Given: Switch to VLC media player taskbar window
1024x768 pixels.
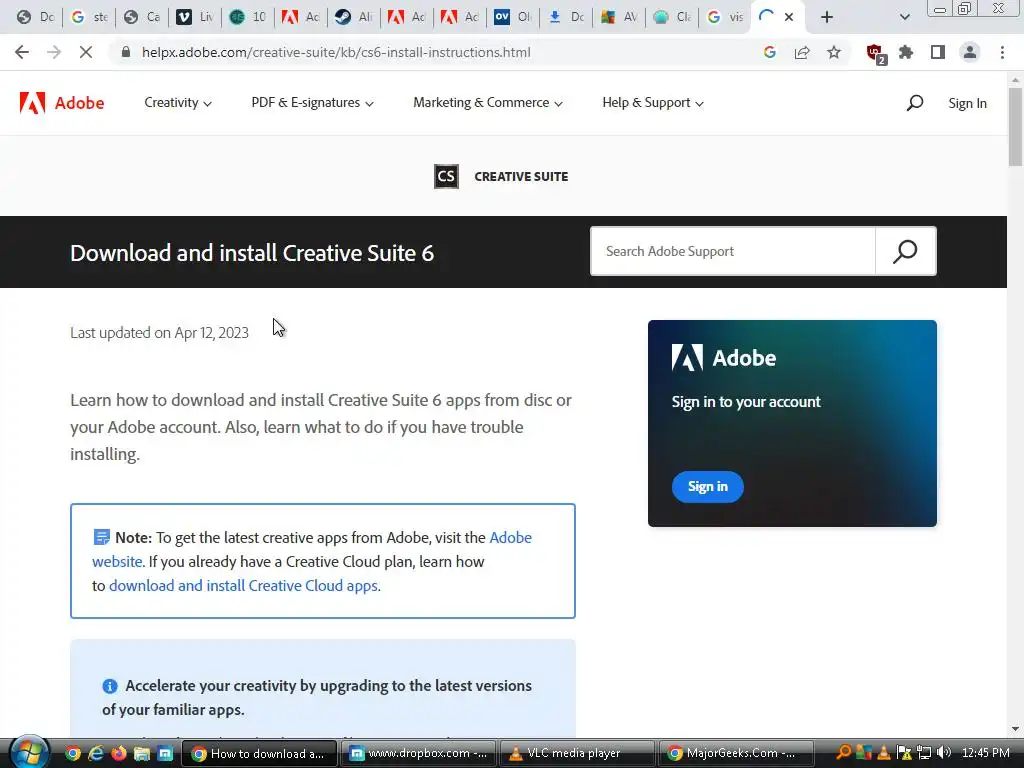Looking at the screenshot, I should 577,754.
